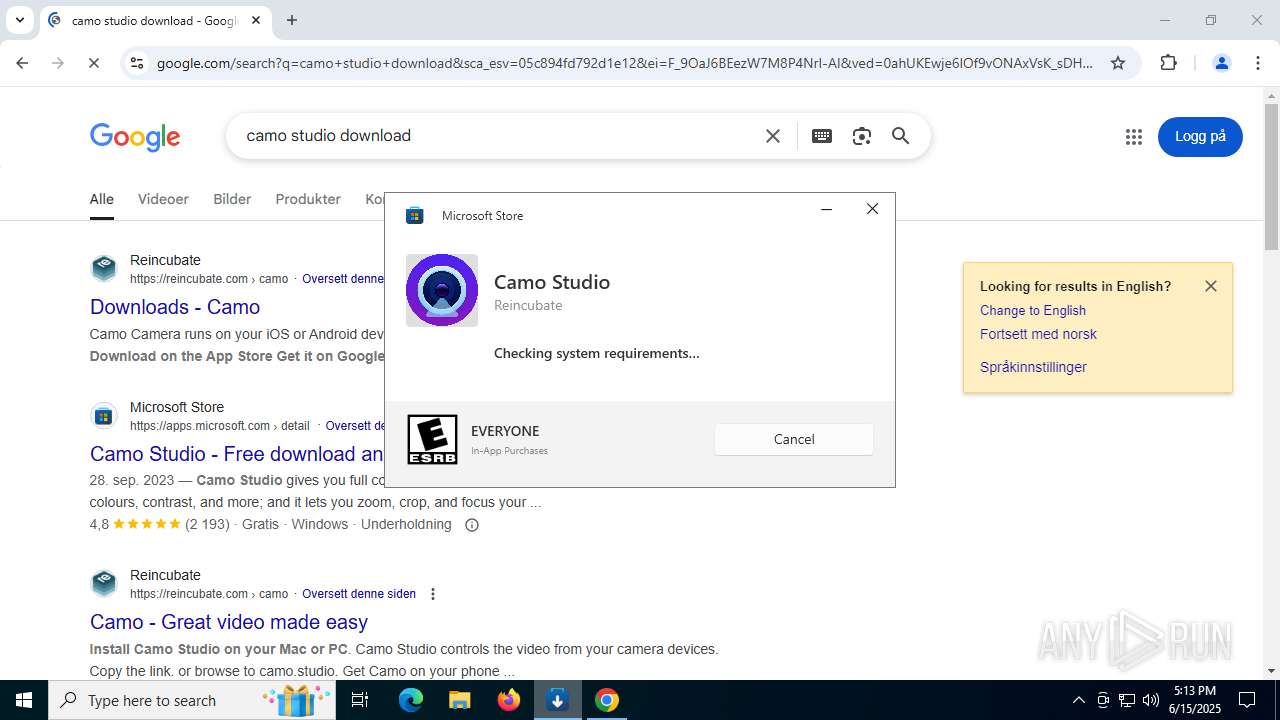
Task: Open the notification center
Action: [x=1247, y=700]
